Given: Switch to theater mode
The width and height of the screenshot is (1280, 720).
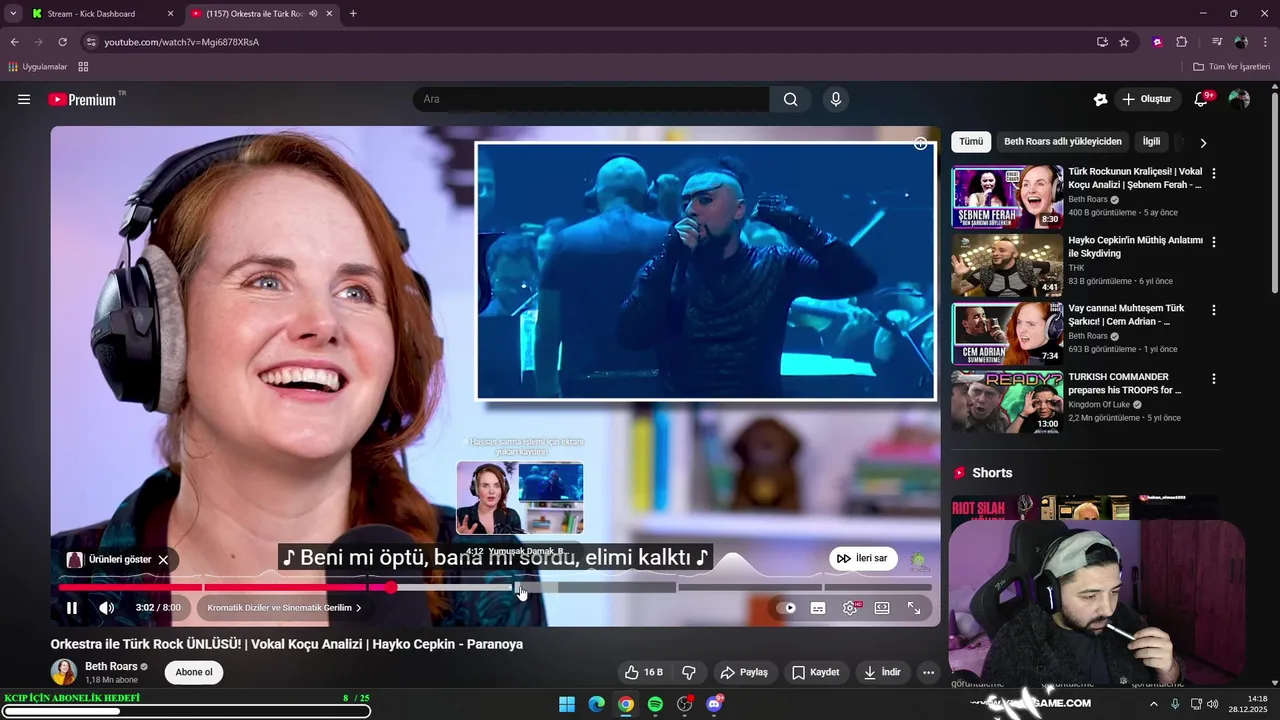Looking at the screenshot, I should coord(882,608).
